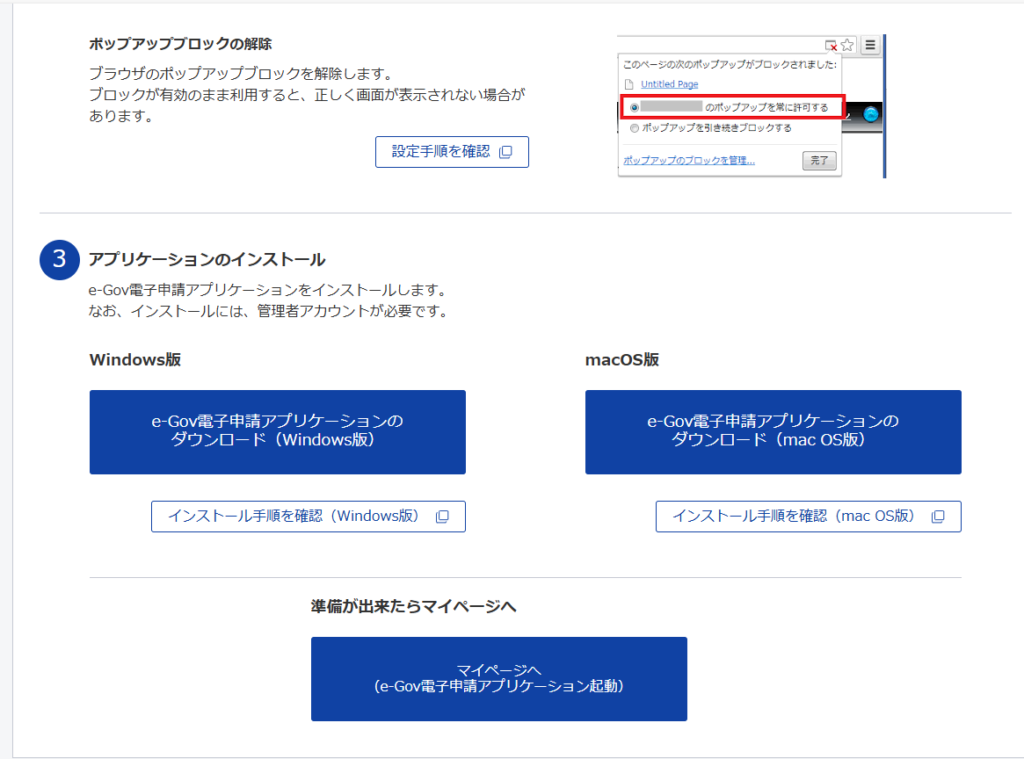This screenshot has height=759, width=1024.
Task: Open the Untitled Page link
Action: [669, 84]
